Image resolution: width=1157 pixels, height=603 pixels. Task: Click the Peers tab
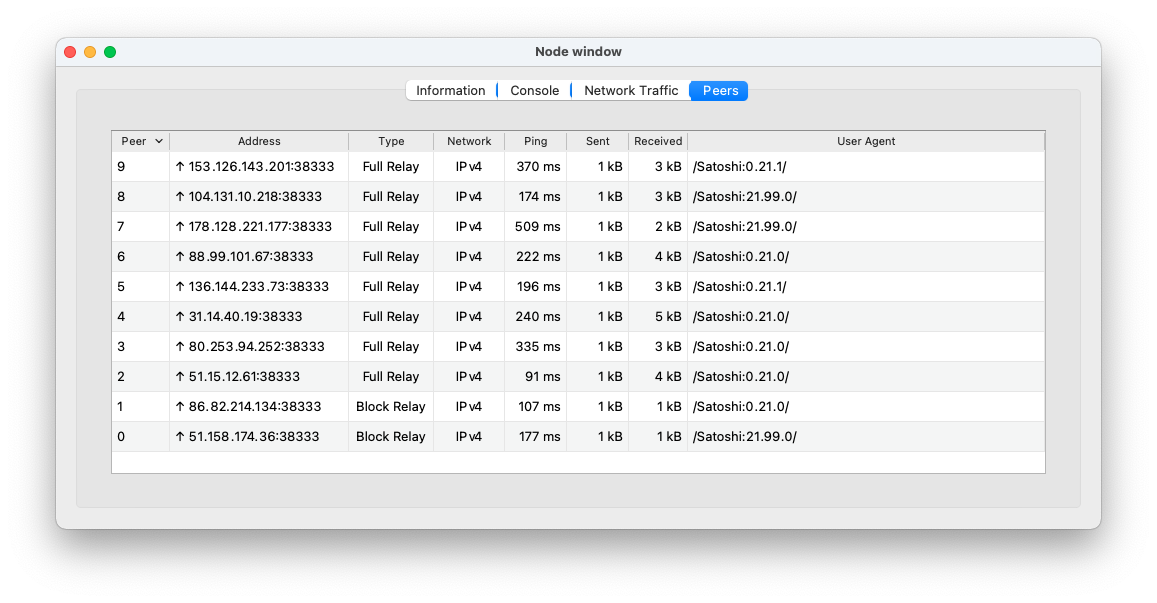719,91
